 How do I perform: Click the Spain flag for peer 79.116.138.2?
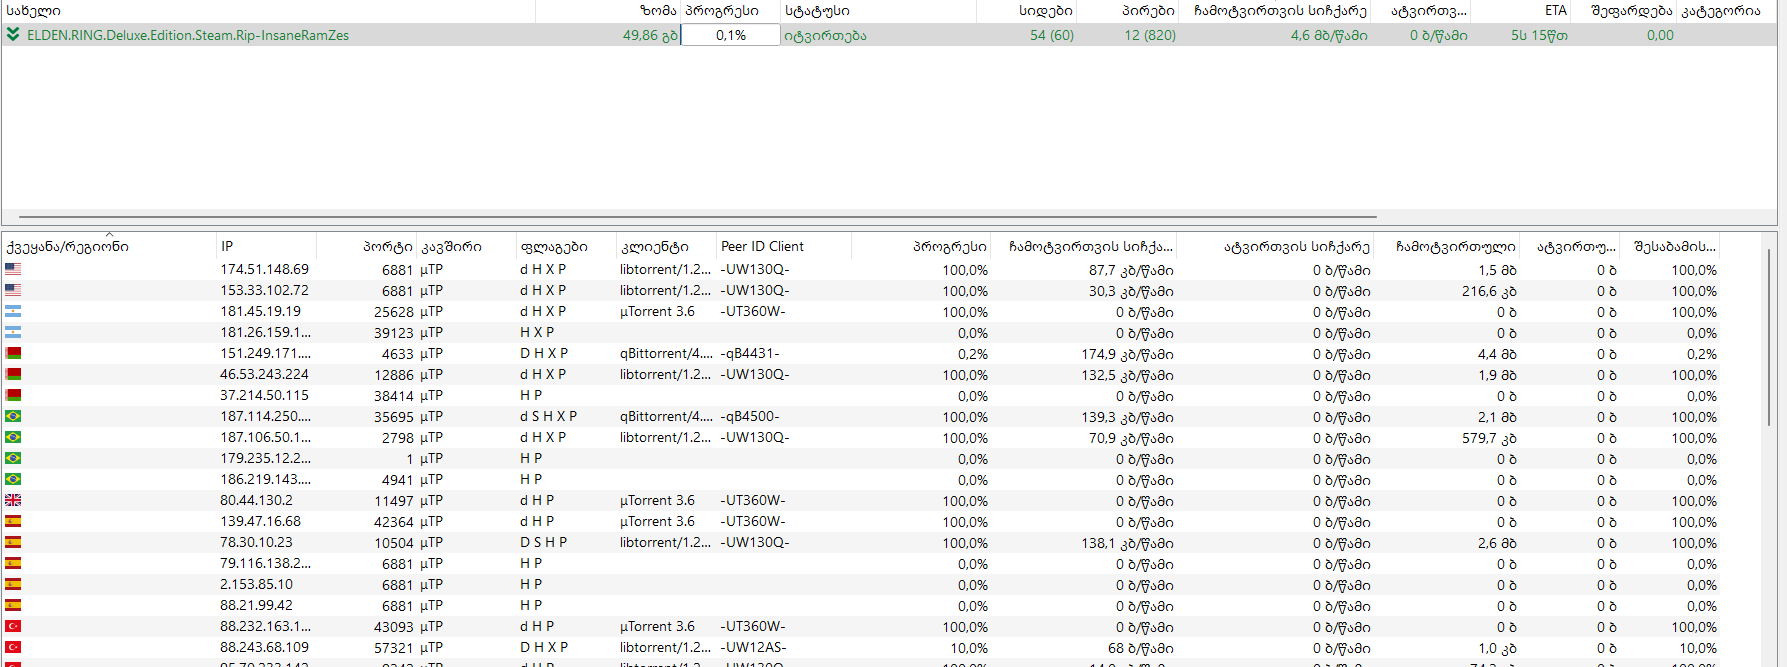point(13,563)
